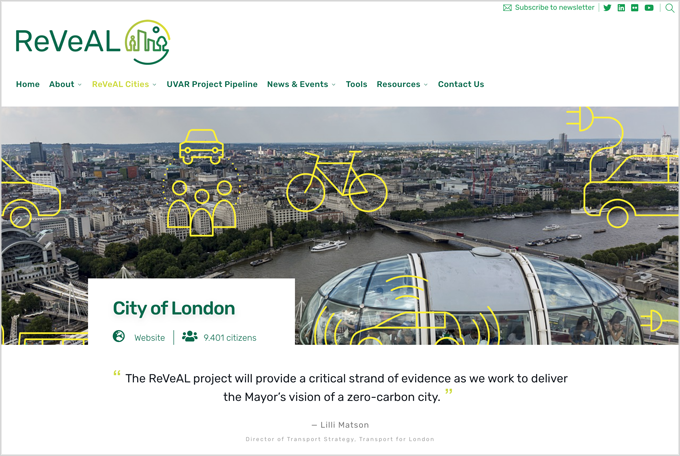Go to the Home menu item
Viewport: 680px width, 456px height.
[x=28, y=84]
